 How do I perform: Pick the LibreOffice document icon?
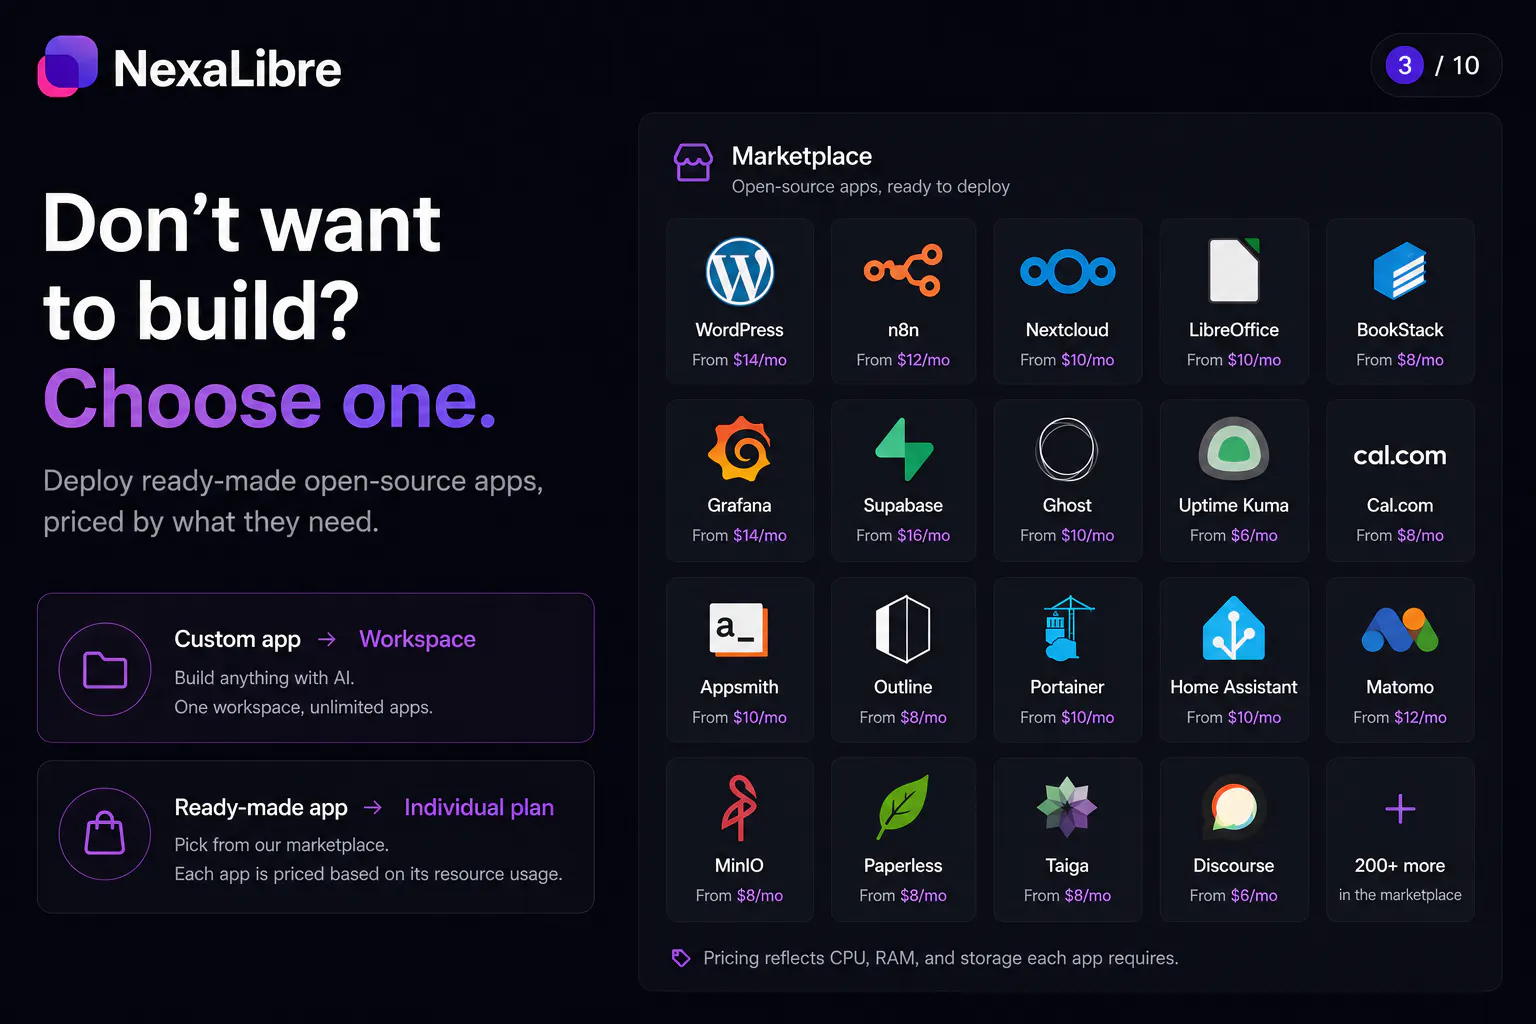[1234, 270]
